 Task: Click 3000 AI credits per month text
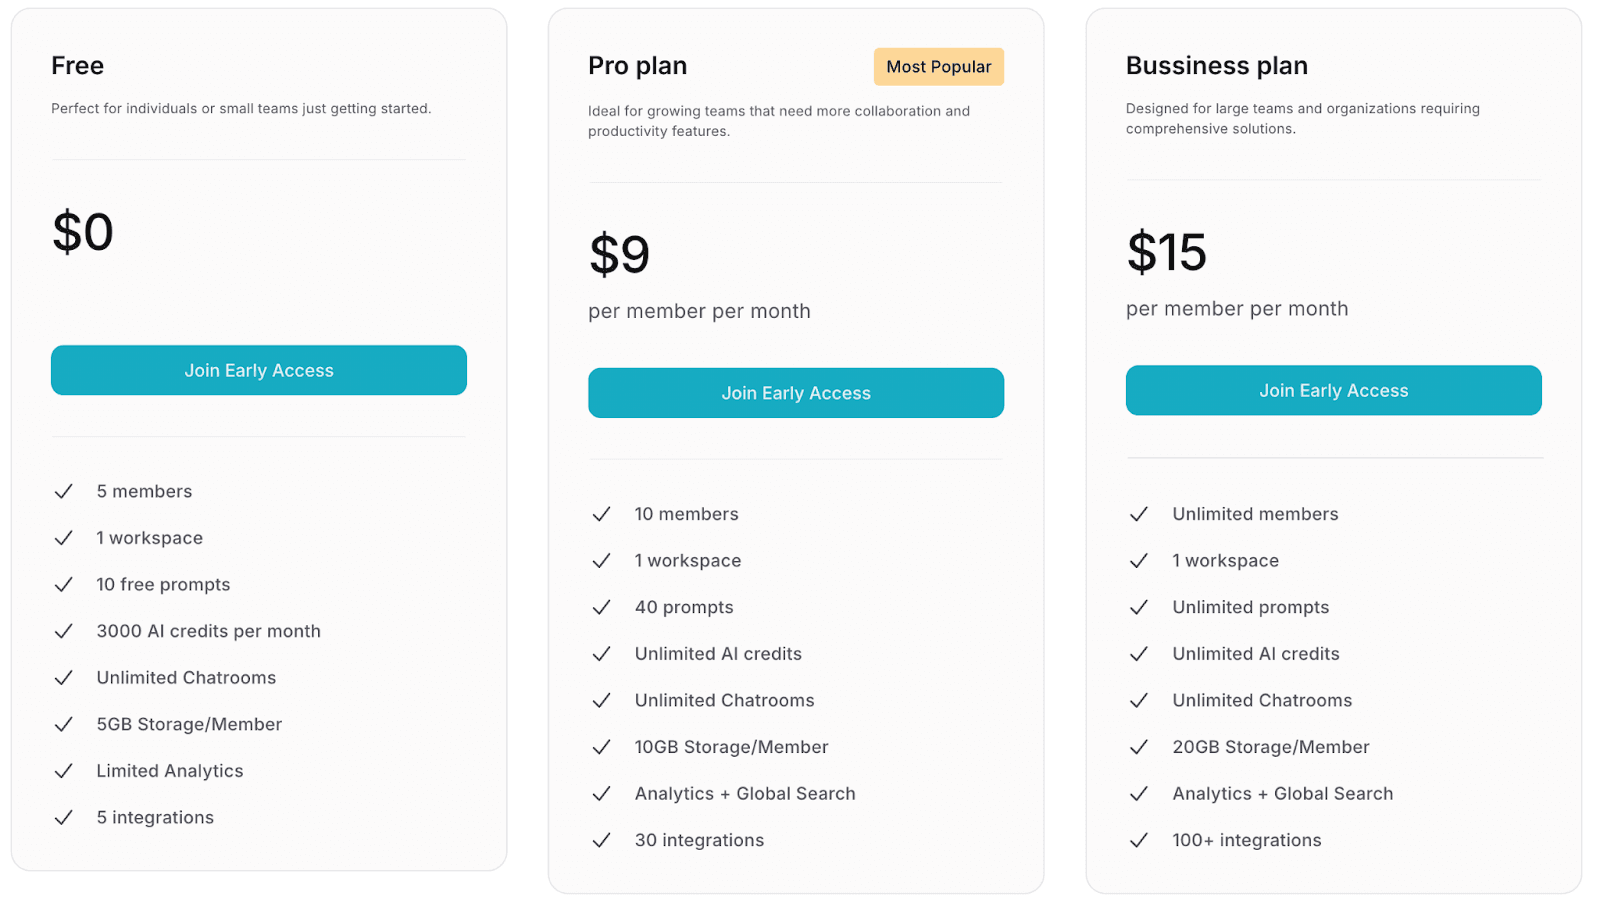208,631
